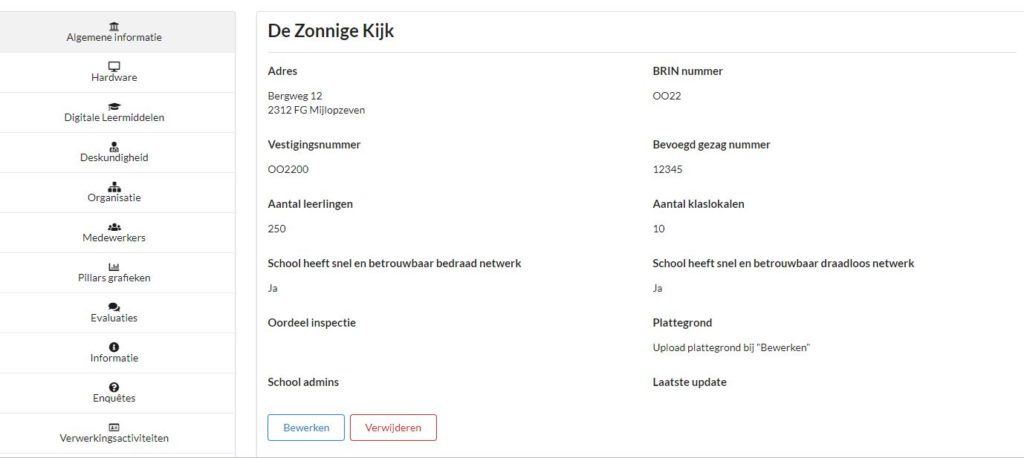Image resolution: width=1024 pixels, height=458 pixels.
Task: Open the speech bubbles icon for Evaluaties
Action: pos(114,306)
